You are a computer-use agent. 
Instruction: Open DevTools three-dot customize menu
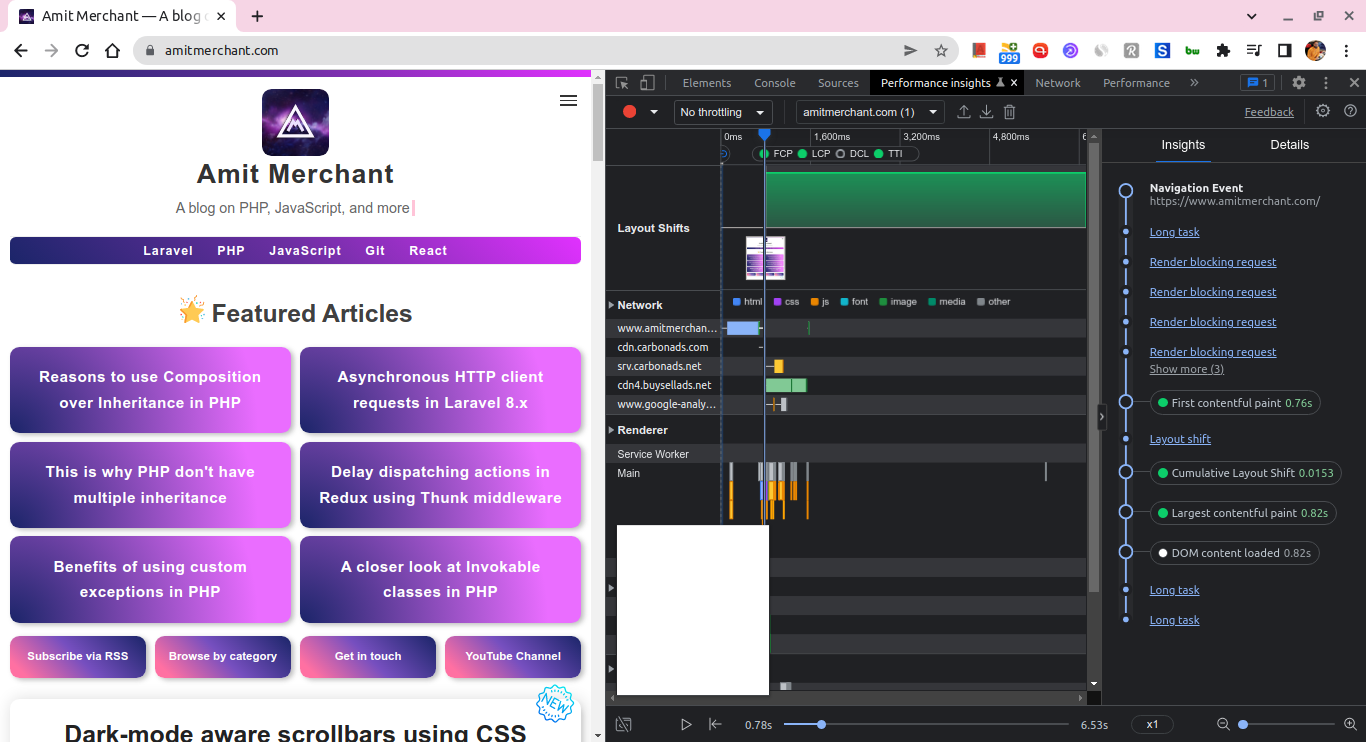(1326, 83)
